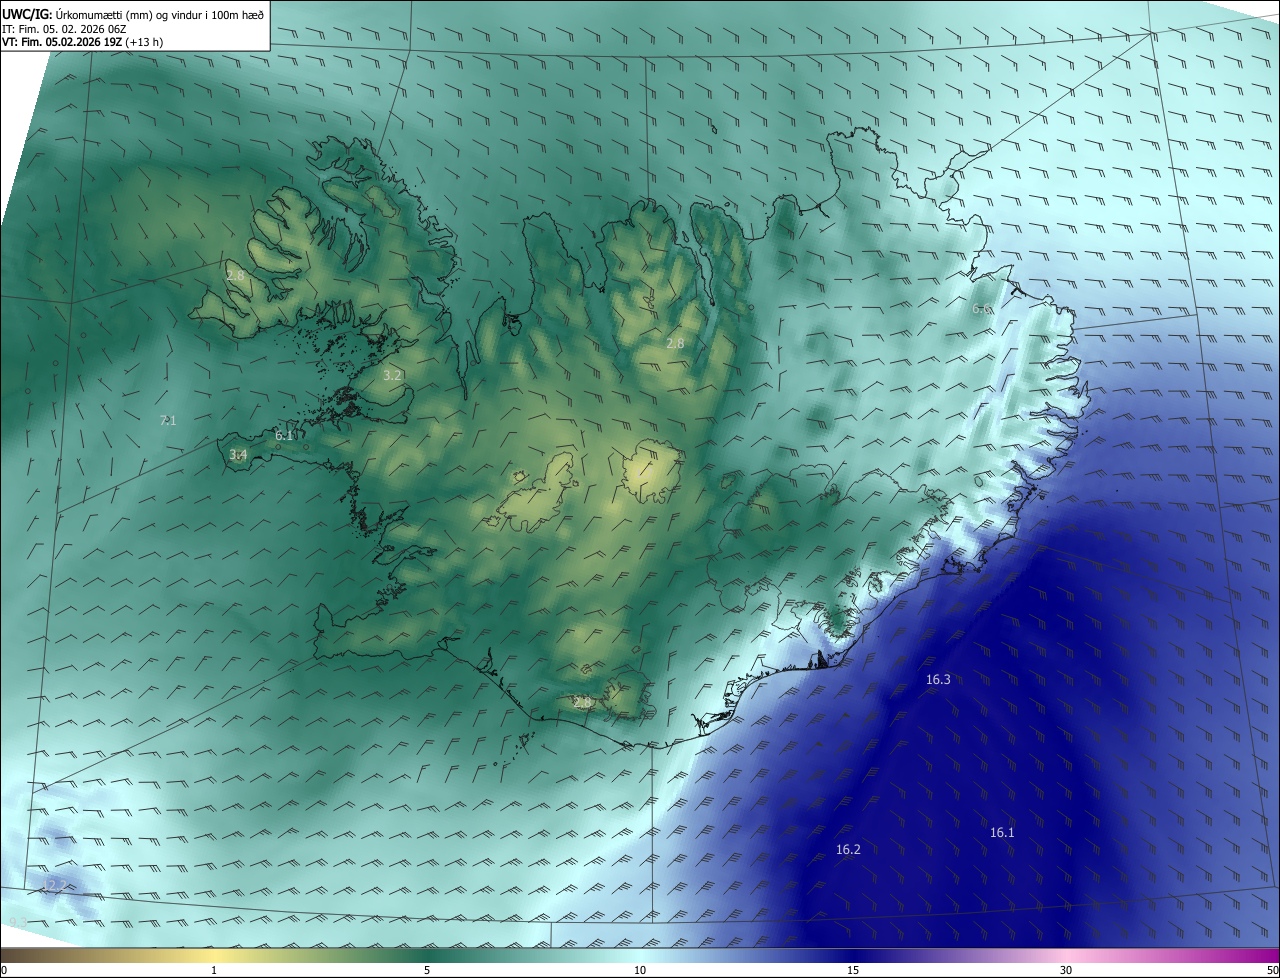Click the colorbar tick label 1
The image size is (1280, 978).
[215, 970]
